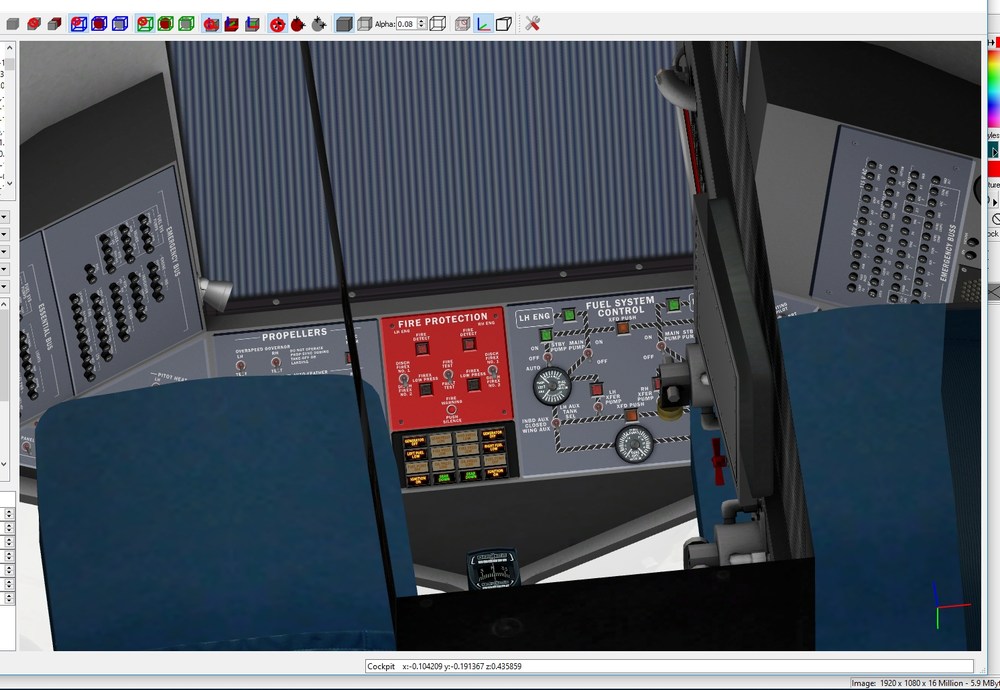The height and width of the screenshot is (690, 1000).
Task: Click blue wireframe box with gray cube icon
Action: (x=120, y=24)
